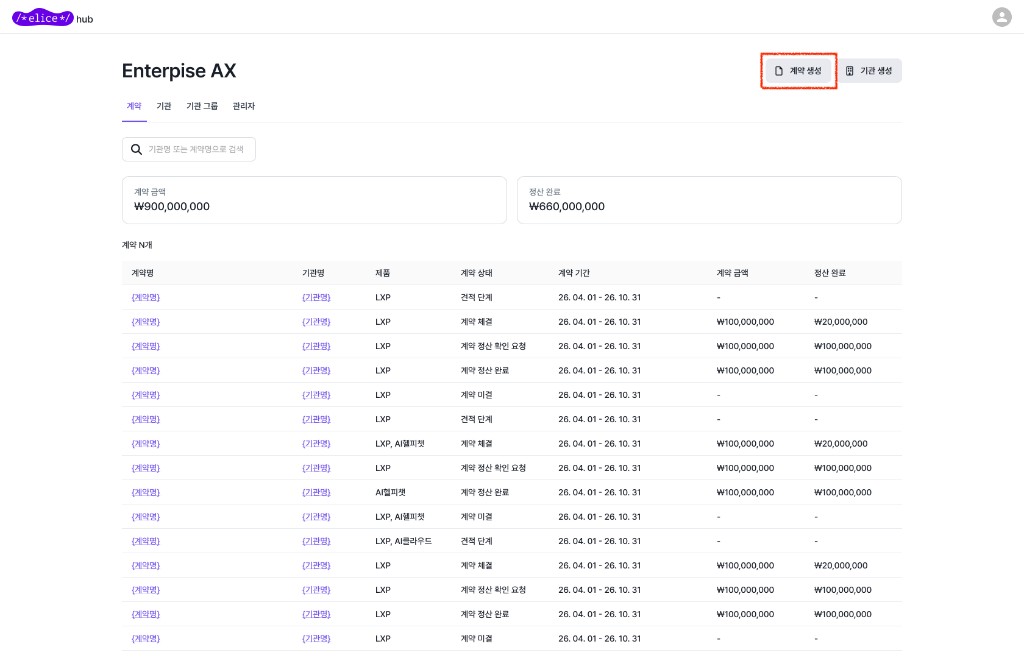Image resolution: width=1024 pixels, height=658 pixels.
Task: Open the 관리자 tab
Action: [244, 106]
